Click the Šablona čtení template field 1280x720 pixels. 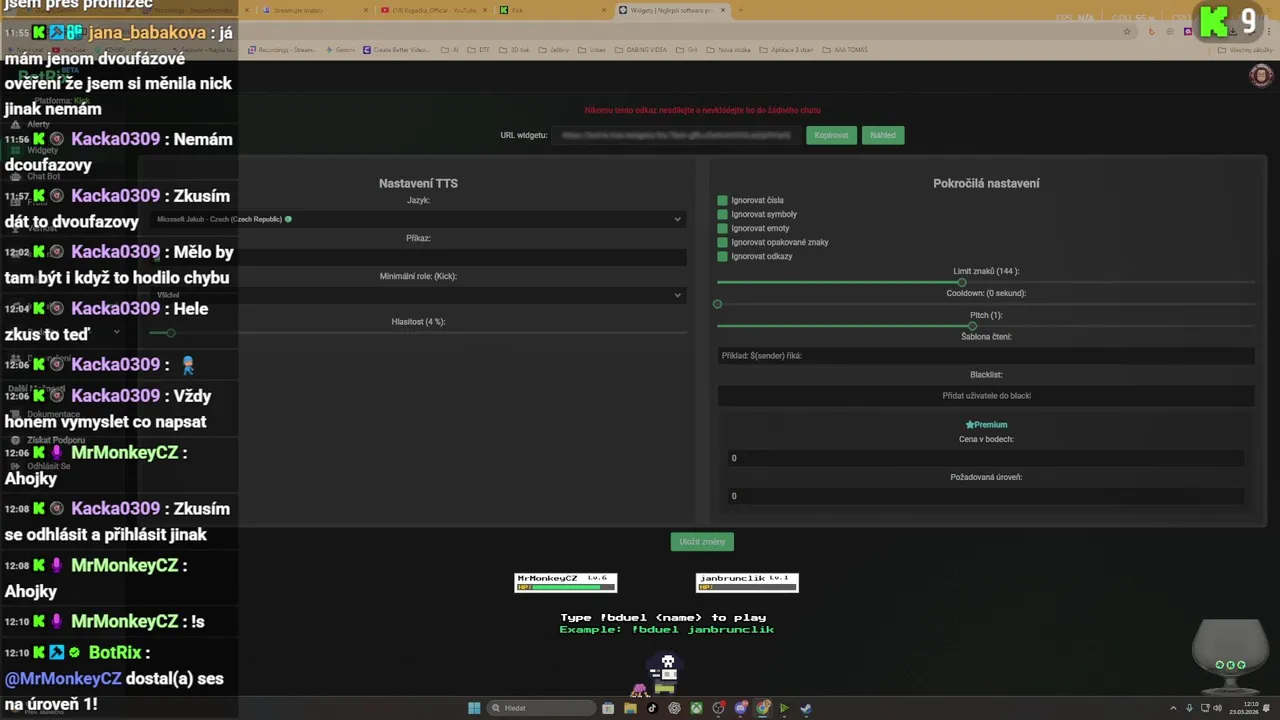(986, 356)
